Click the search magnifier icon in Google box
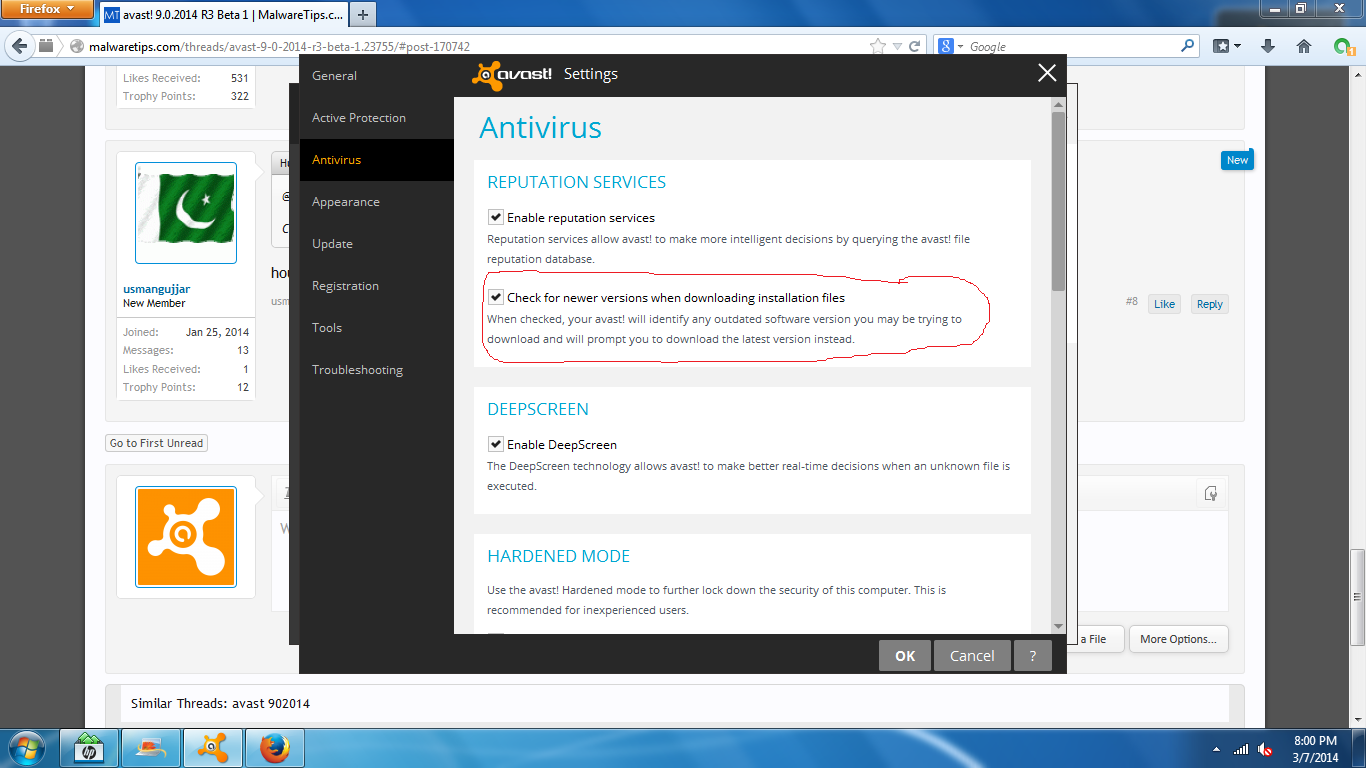Image resolution: width=1366 pixels, height=768 pixels. pyautogui.click(x=1188, y=46)
